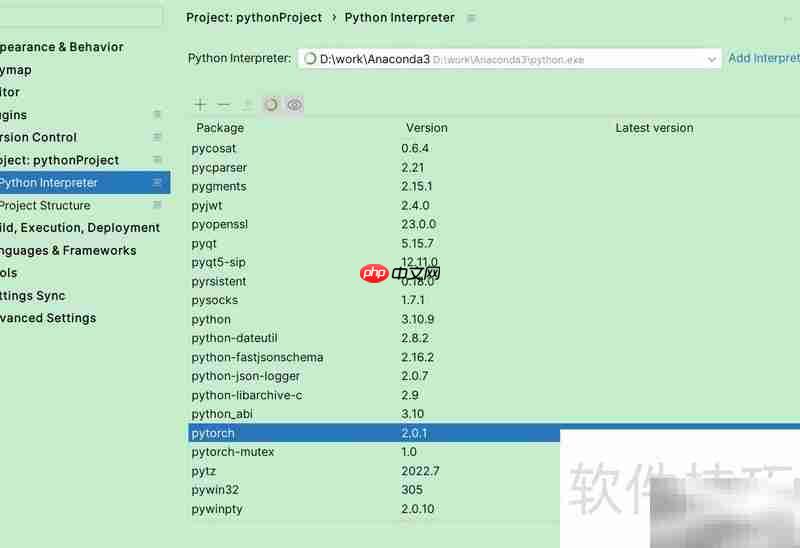
Task: Click the project-level icon beside Project Structure
Action: 157,205
